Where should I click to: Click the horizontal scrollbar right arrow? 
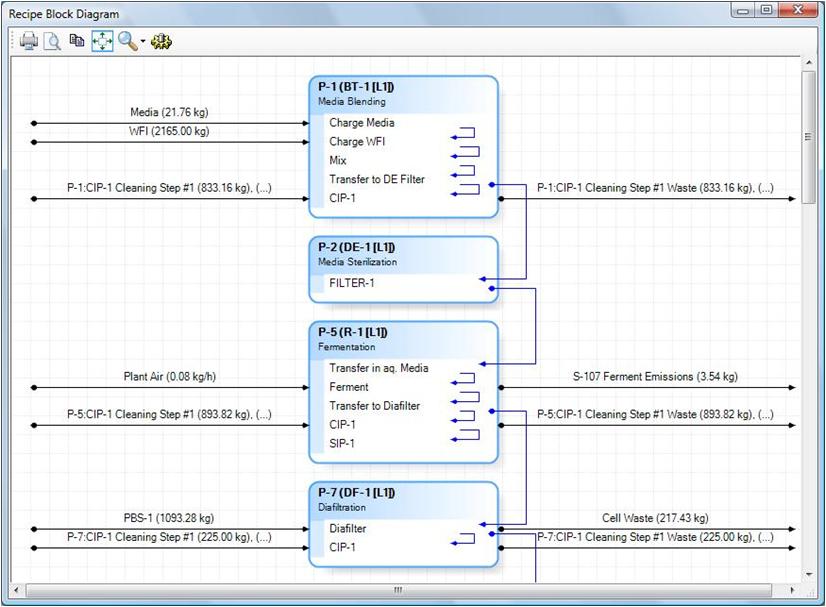pyautogui.click(x=792, y=589)
